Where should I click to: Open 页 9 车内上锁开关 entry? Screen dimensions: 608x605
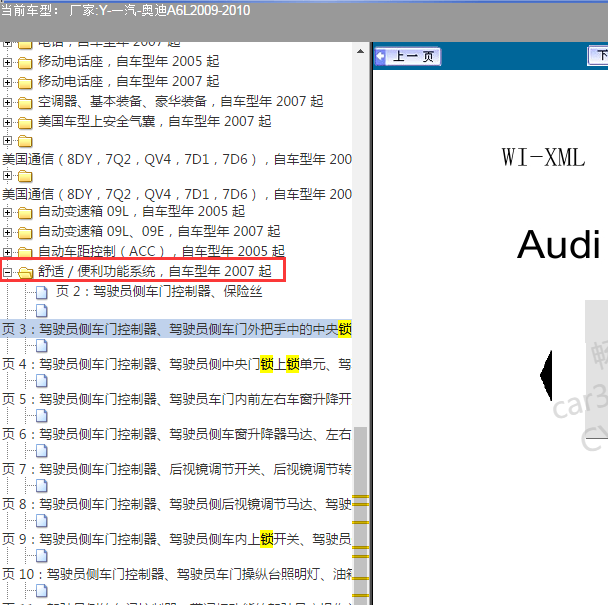[176, 539]
